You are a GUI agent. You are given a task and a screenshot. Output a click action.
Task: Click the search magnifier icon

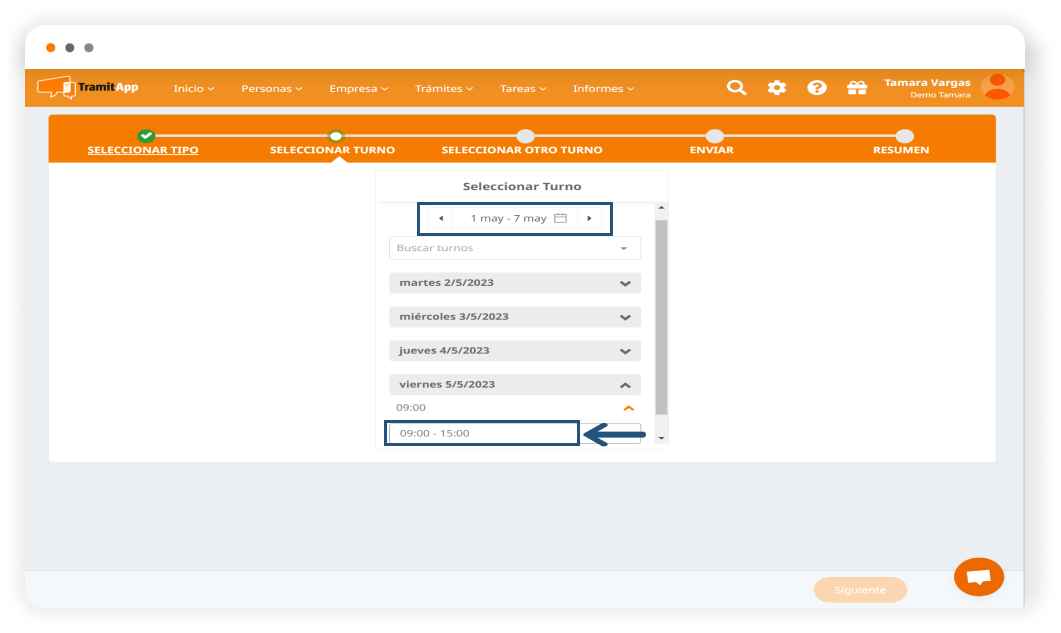[x=736, y=88]
